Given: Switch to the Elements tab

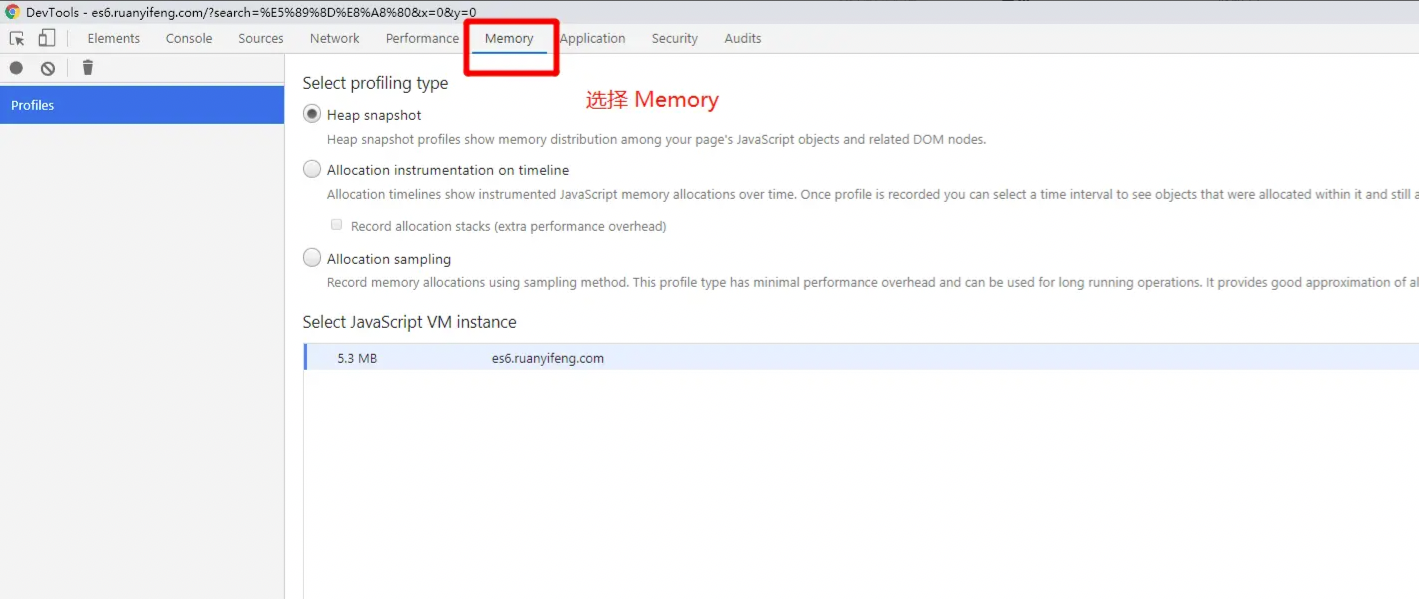Looking at the screenshot, I should pos(114,38).
